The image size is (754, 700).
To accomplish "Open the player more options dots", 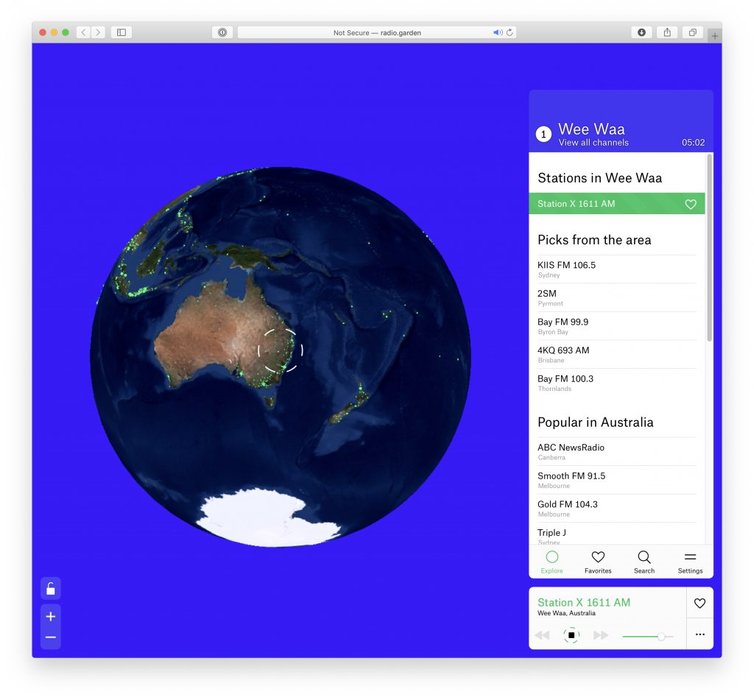I will (x=700, y=635).
